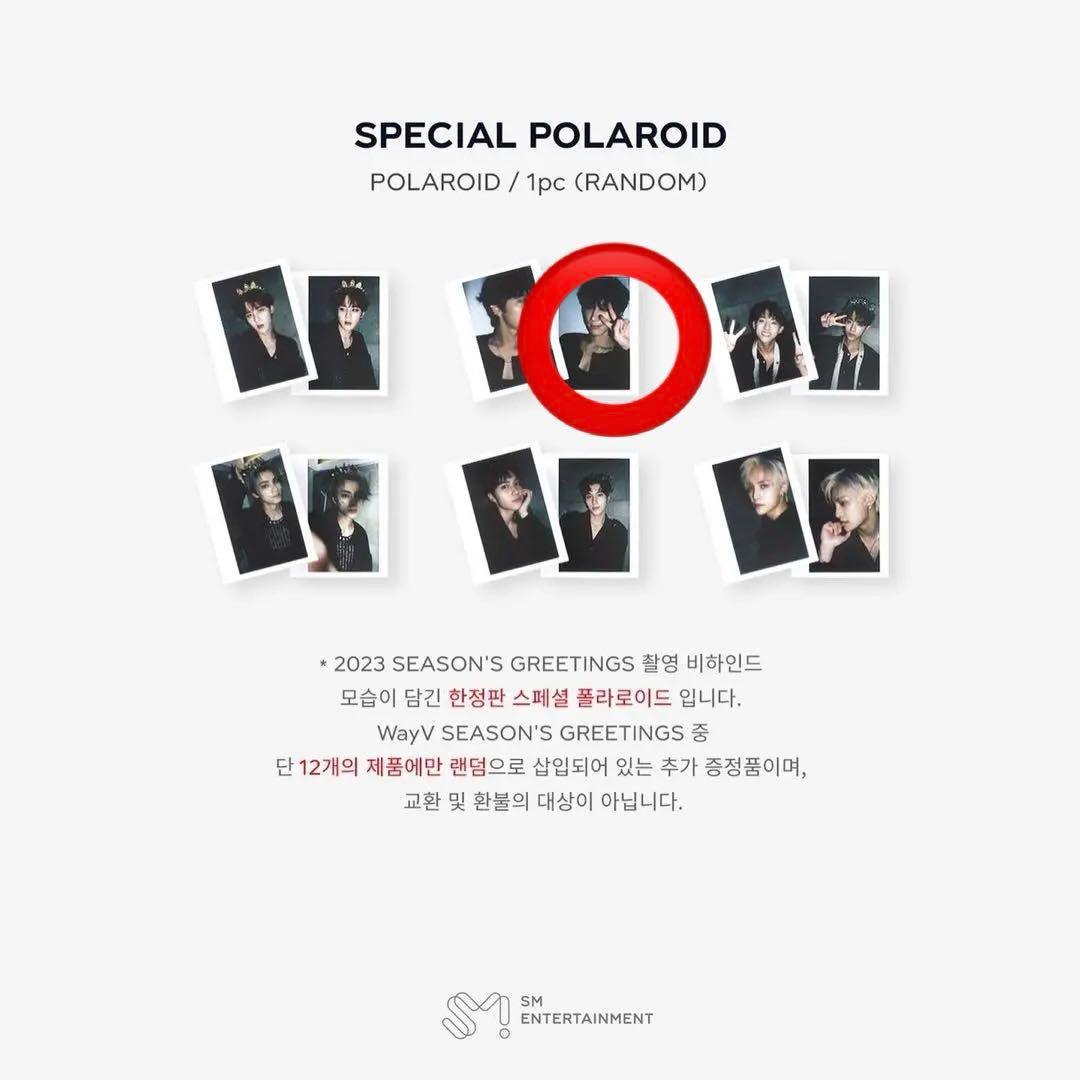Click the SM Entertainment logo symbol
This screenshot has height=1080, width=1080.
tap(476, 1013)
